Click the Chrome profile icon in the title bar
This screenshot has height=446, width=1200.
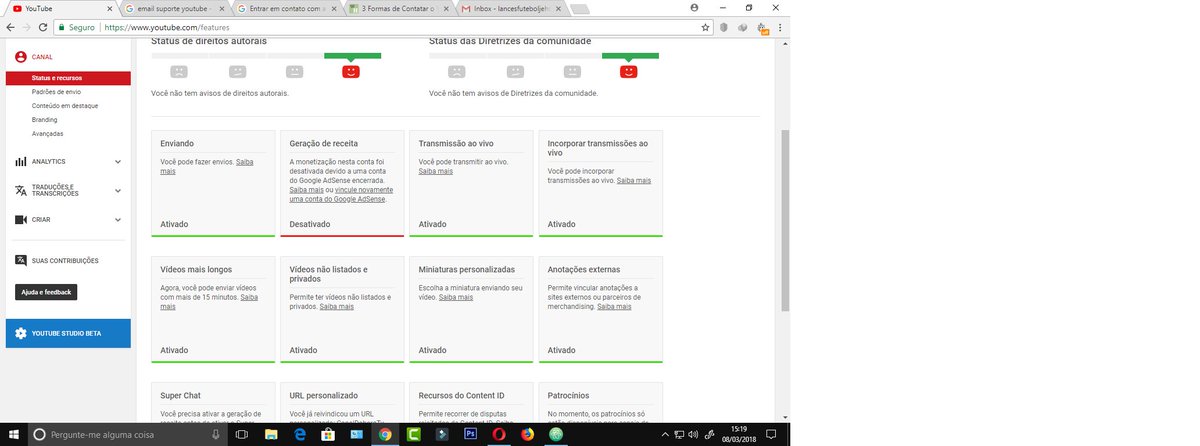[694, 7]
